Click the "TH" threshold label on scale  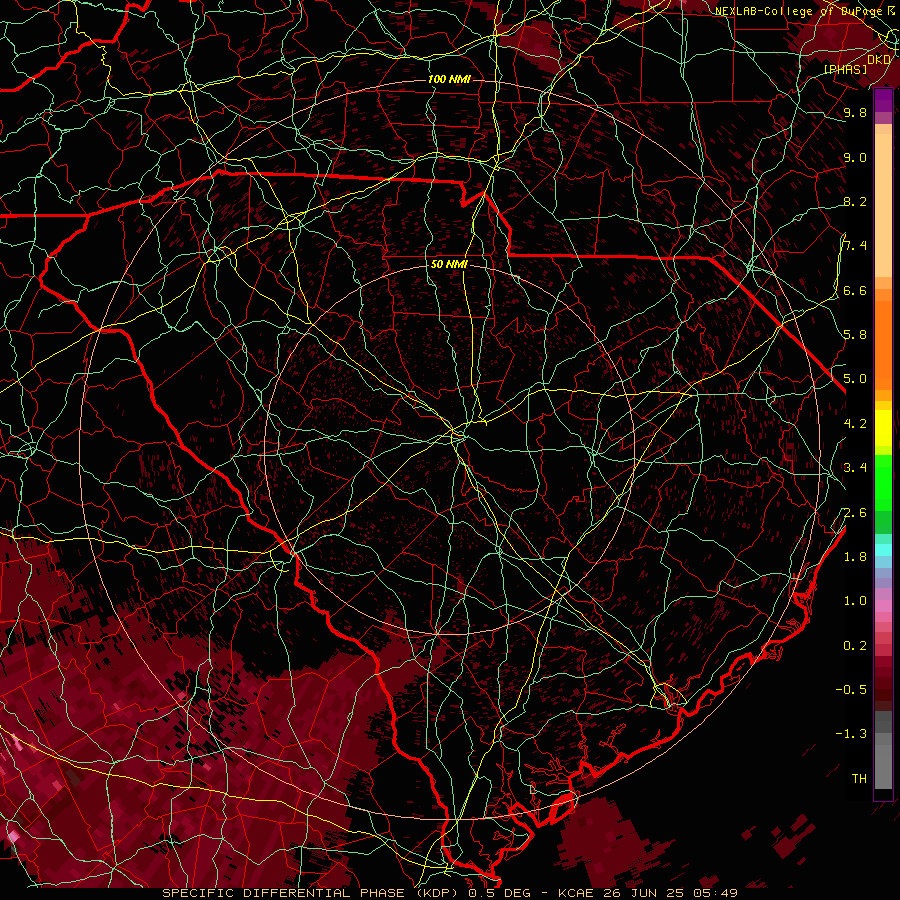click(859, 779)
